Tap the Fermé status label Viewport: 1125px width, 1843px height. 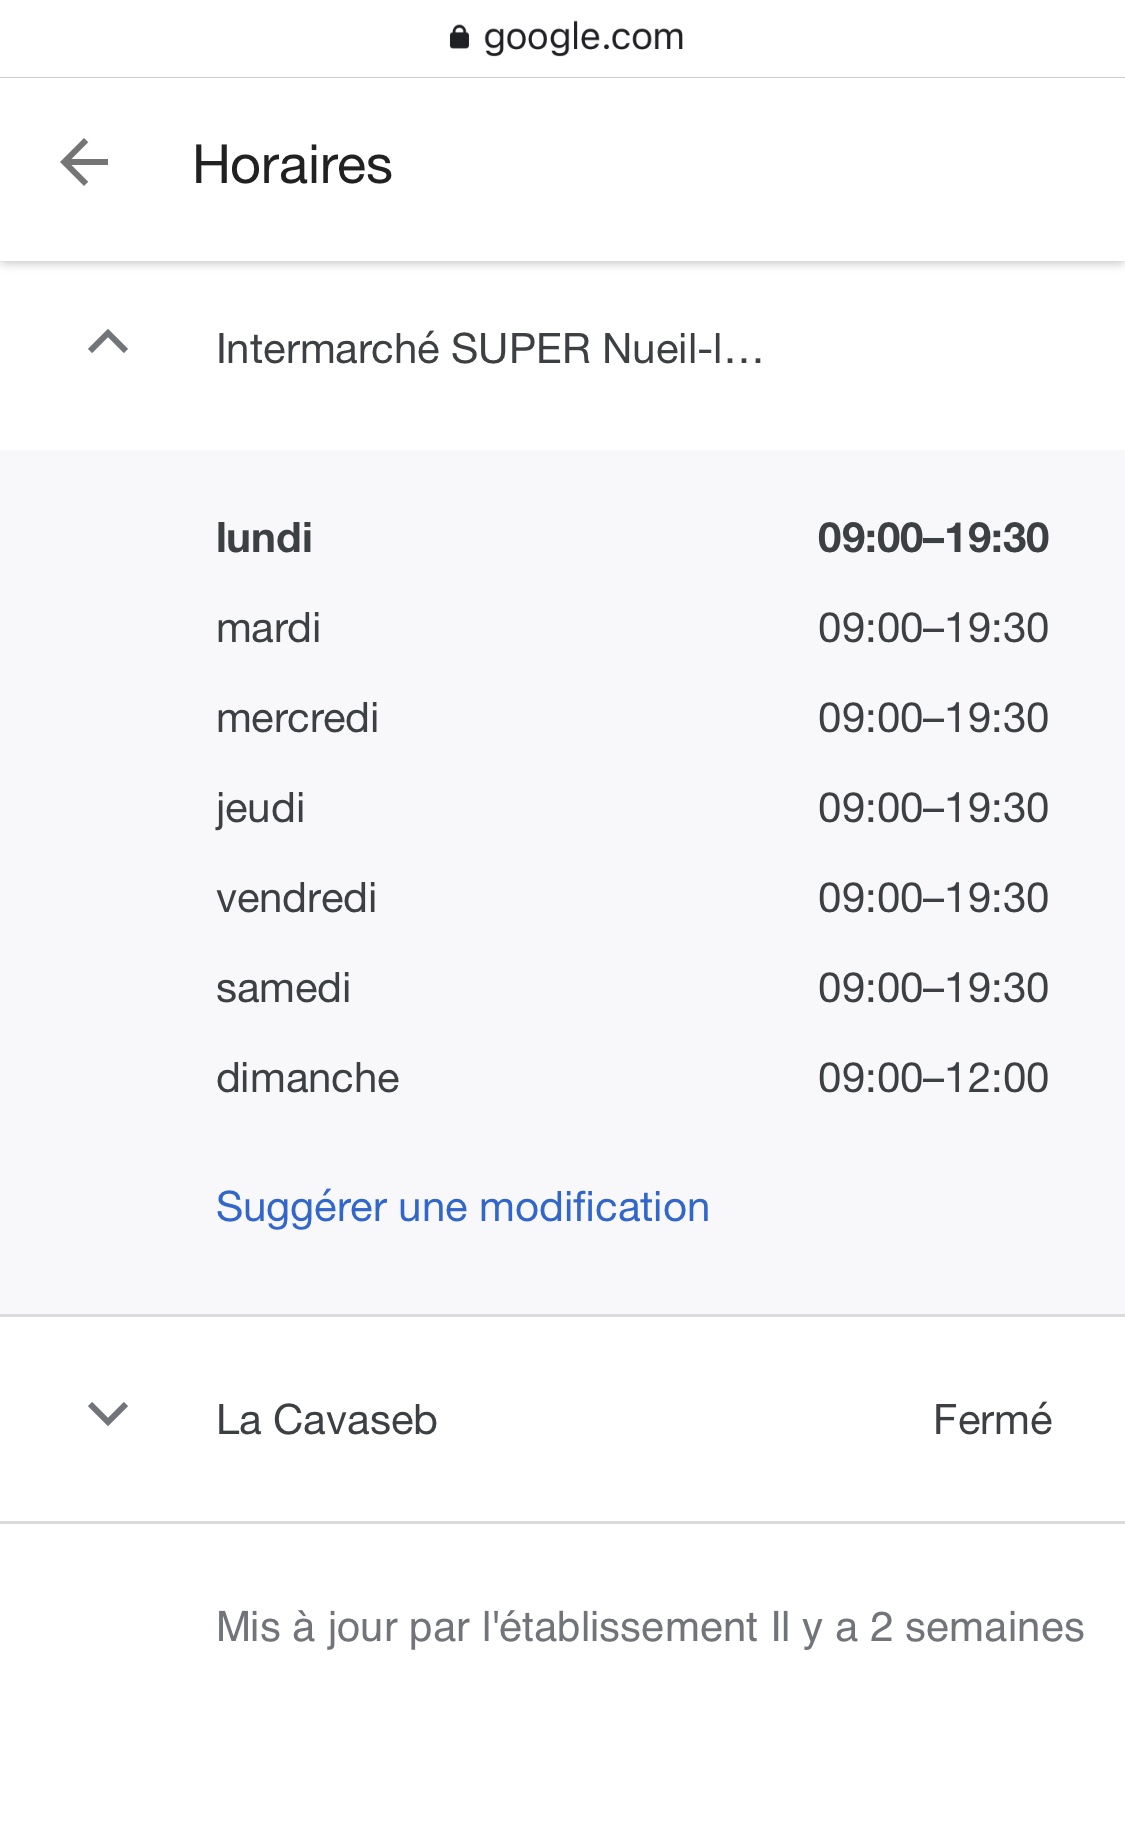(991, 1420)
